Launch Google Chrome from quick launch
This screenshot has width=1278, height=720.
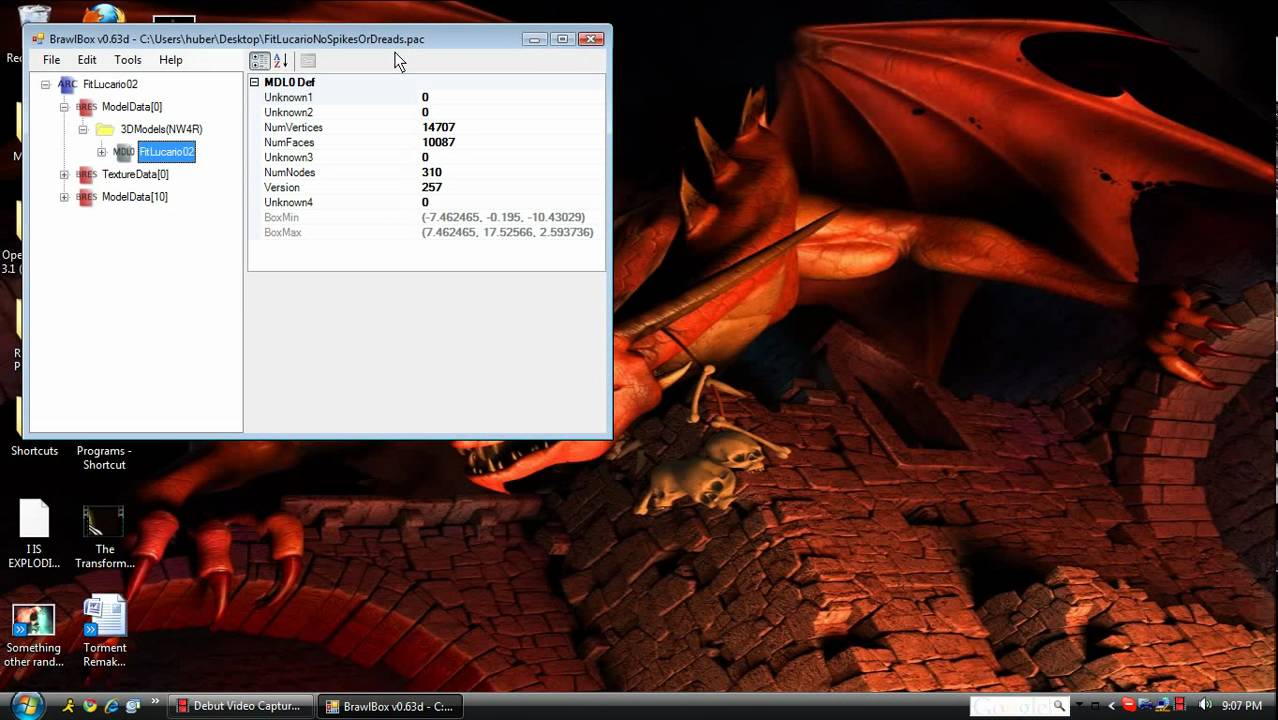(x=90, y=706)
